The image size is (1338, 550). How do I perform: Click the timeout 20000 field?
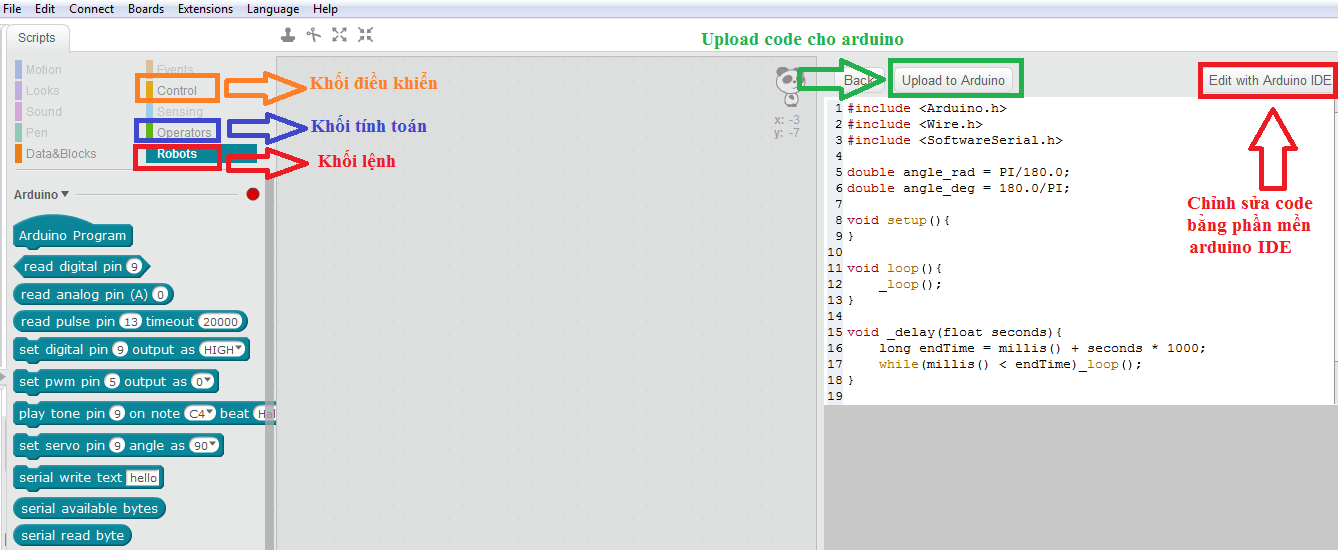(x=220, y=322)
